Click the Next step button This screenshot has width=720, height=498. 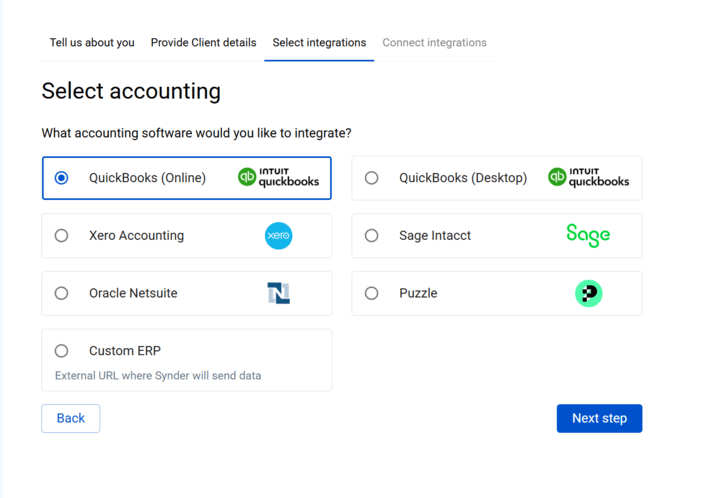pos(599,418)
